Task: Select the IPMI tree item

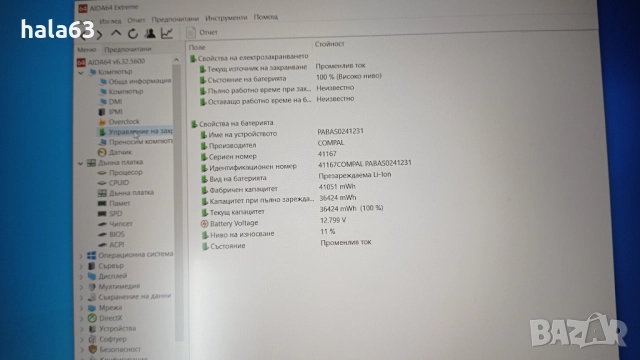Action: pos(111,111)
